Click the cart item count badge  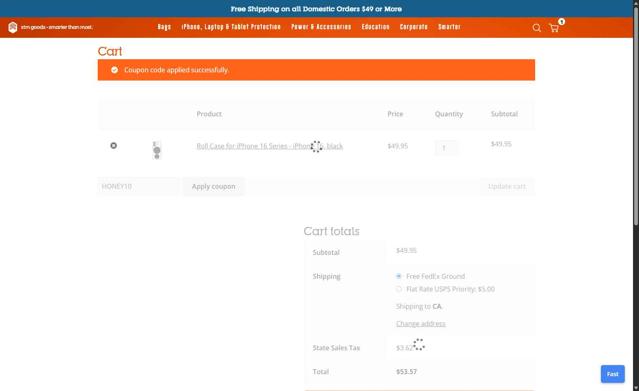point(562,22)
